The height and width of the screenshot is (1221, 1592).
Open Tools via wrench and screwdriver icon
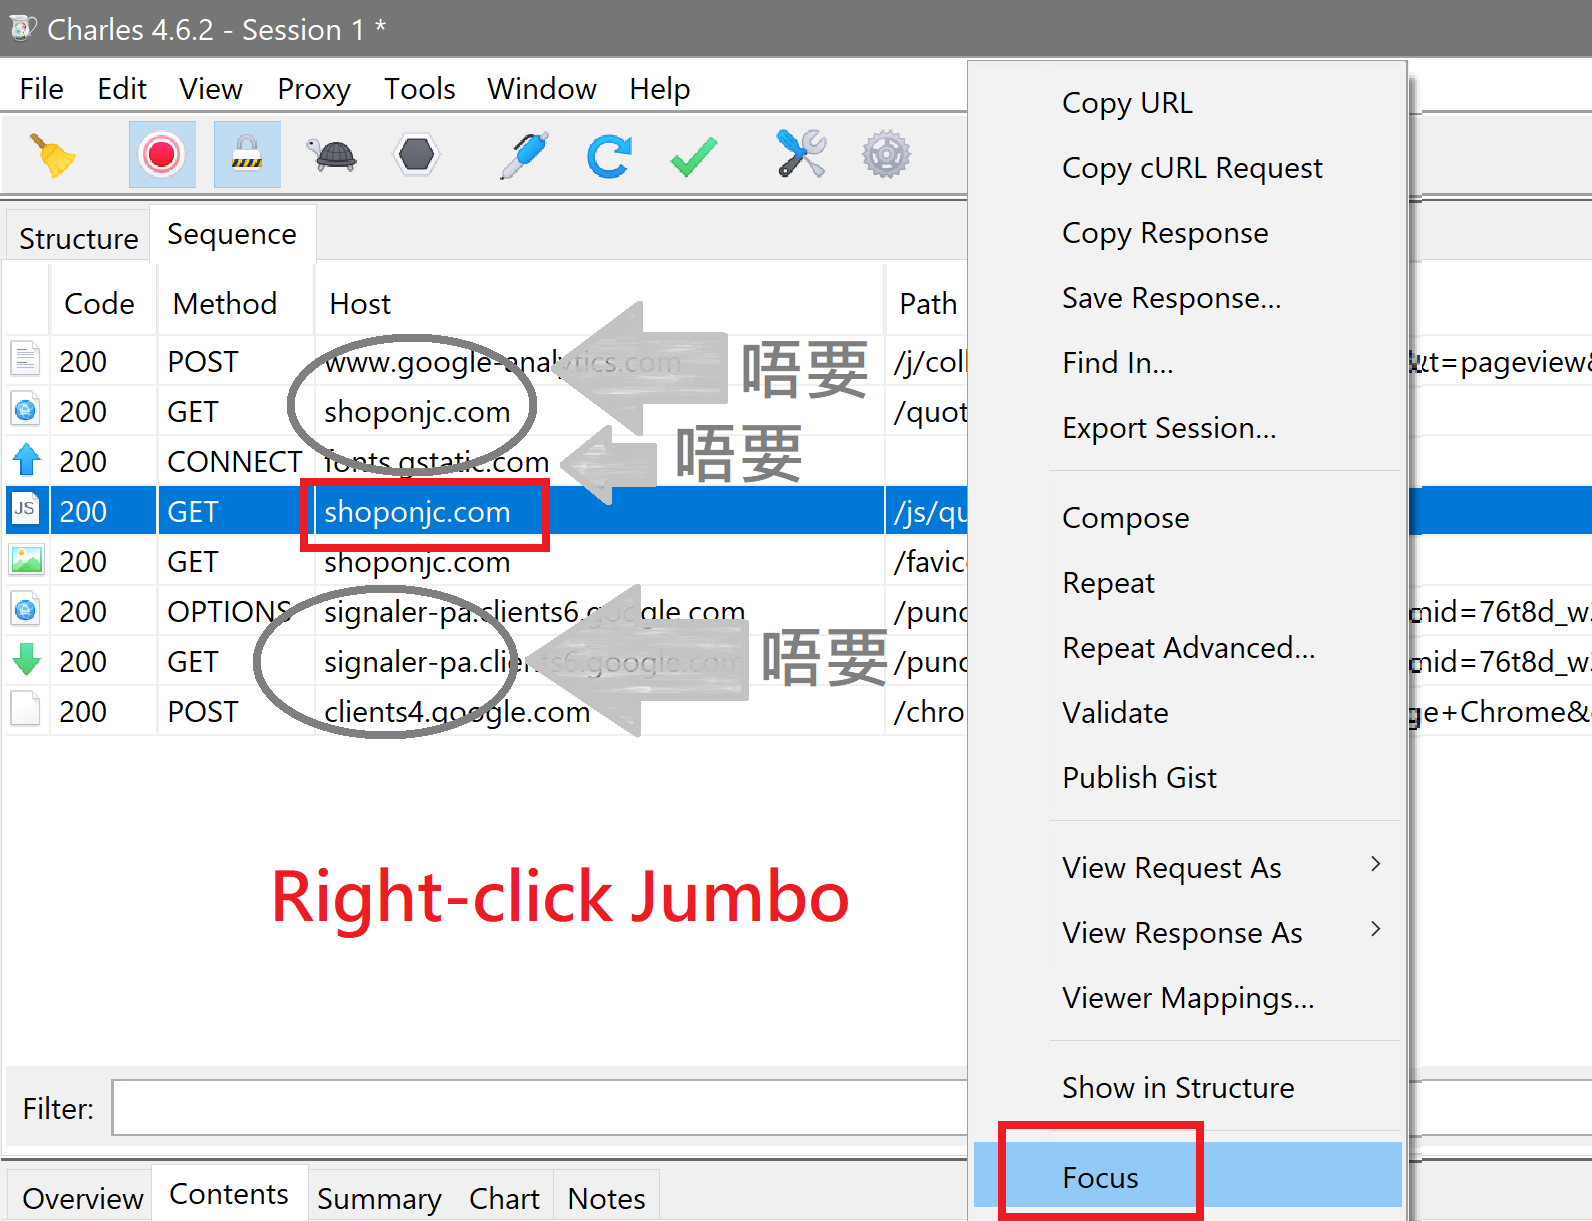tap(801, 155)
